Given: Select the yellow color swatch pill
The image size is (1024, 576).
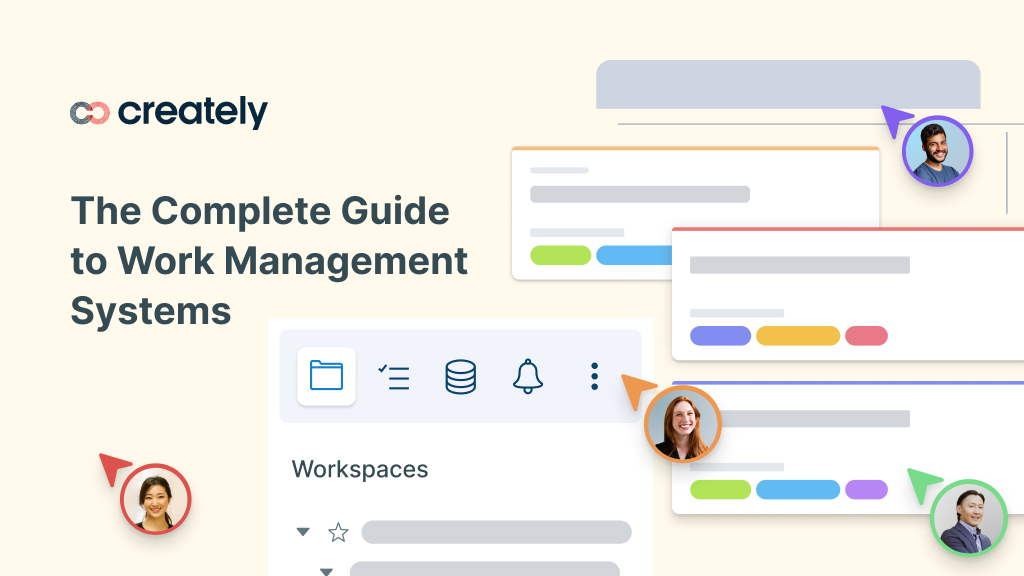Looking at the screenshot, I should [798, 336].
